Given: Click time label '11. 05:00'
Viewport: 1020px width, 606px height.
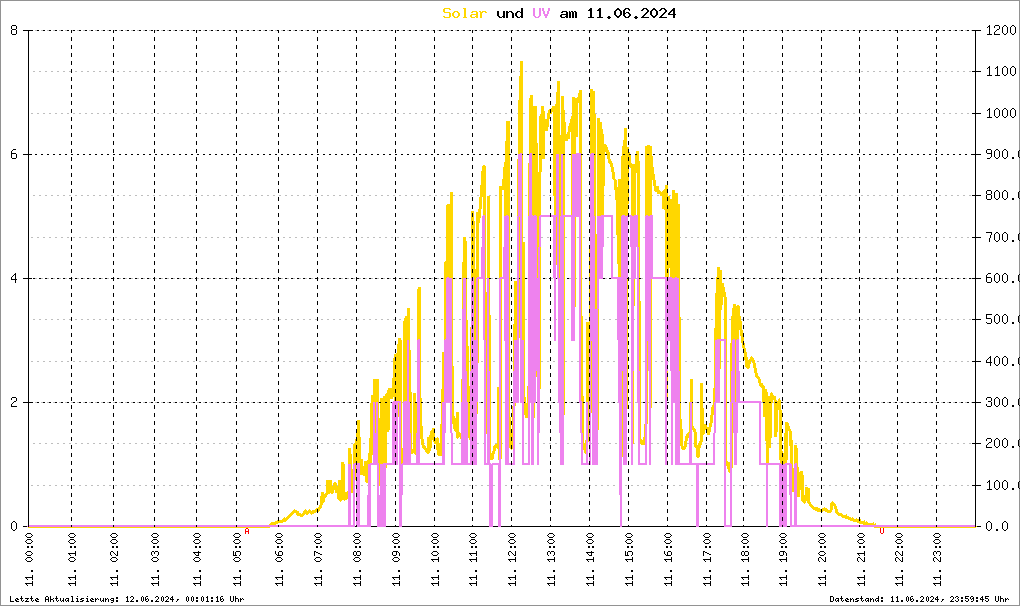Looking at the screenshot, I should (237, 559).
